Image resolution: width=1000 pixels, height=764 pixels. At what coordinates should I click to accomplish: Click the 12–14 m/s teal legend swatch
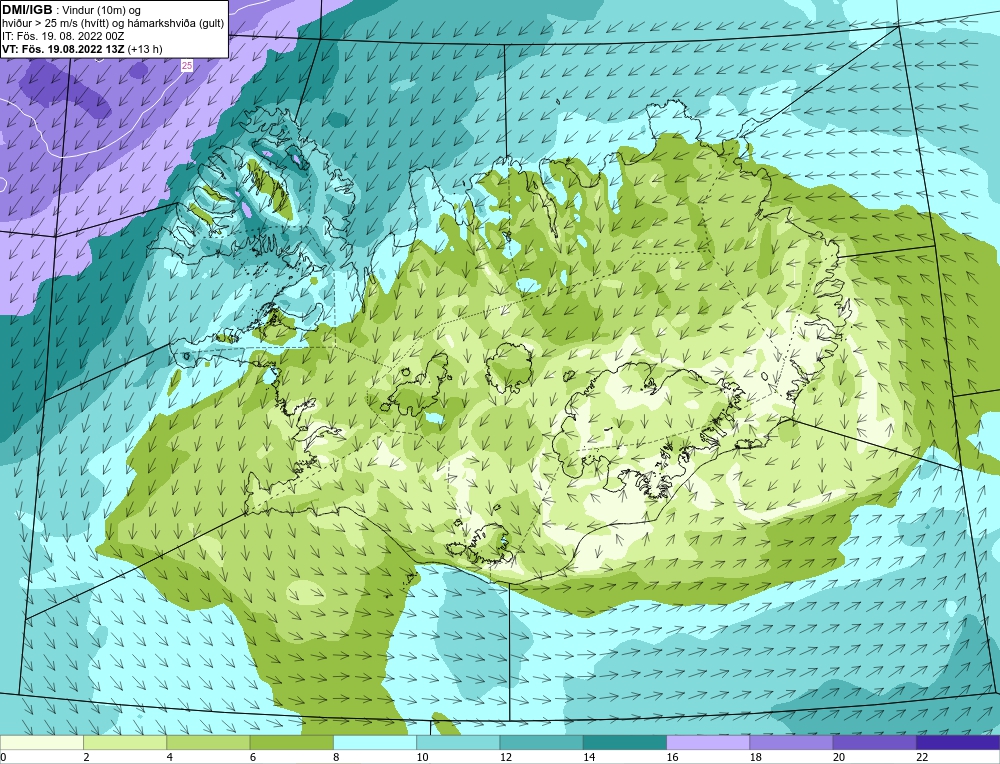point(541,742)
